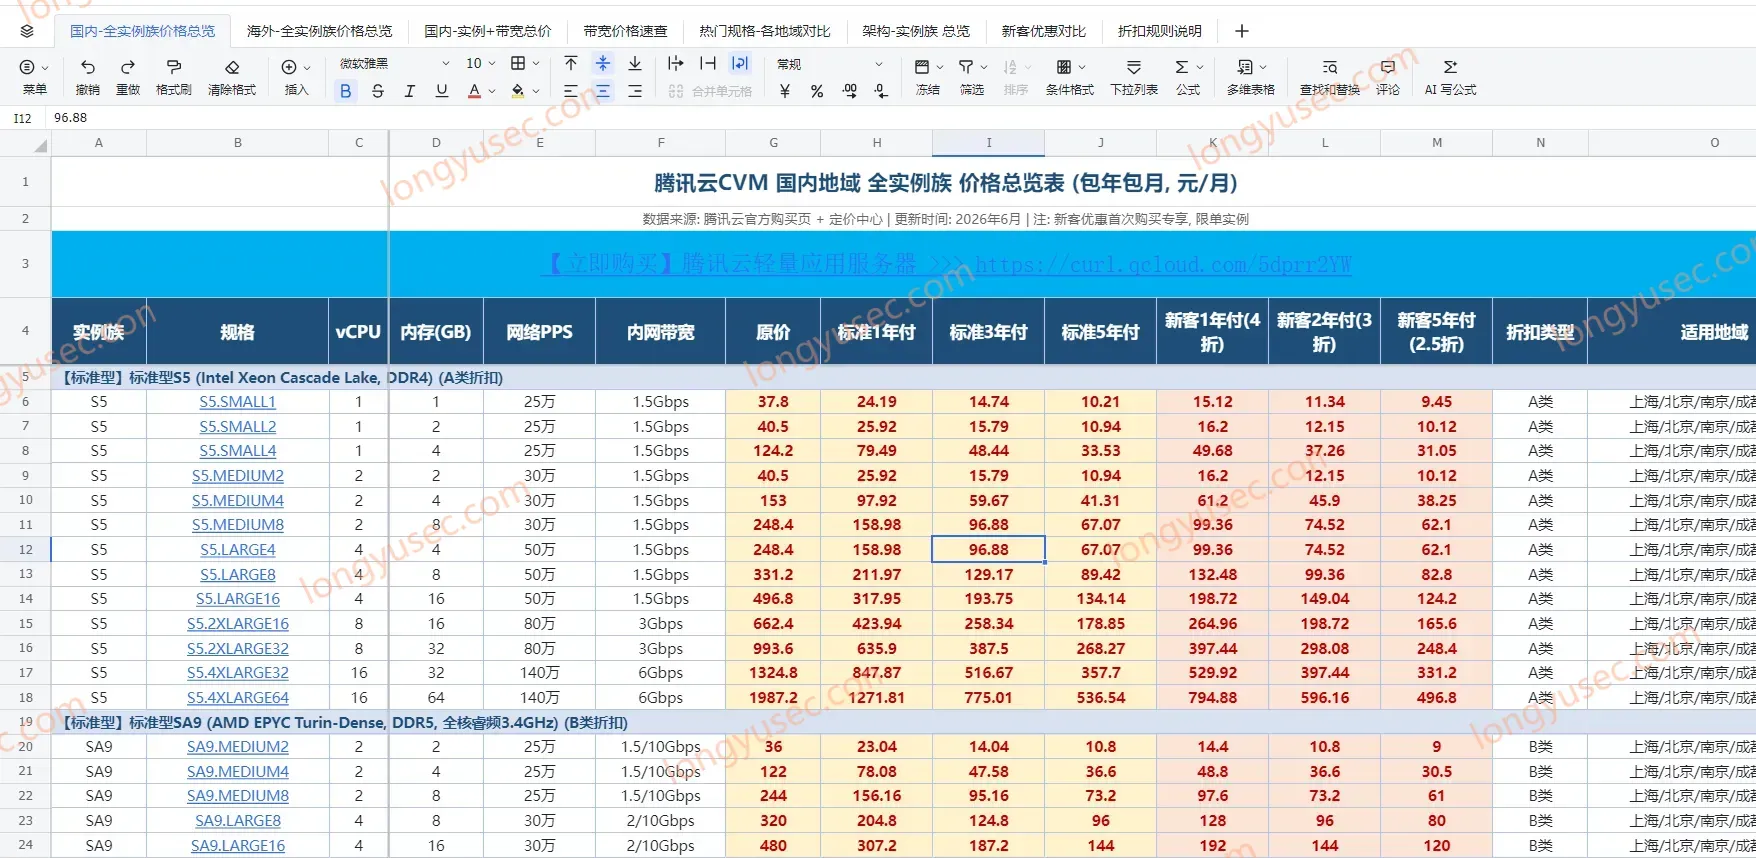Toggle horizontal center alignment
1756x858 pixels.
[x=603, y=91]
